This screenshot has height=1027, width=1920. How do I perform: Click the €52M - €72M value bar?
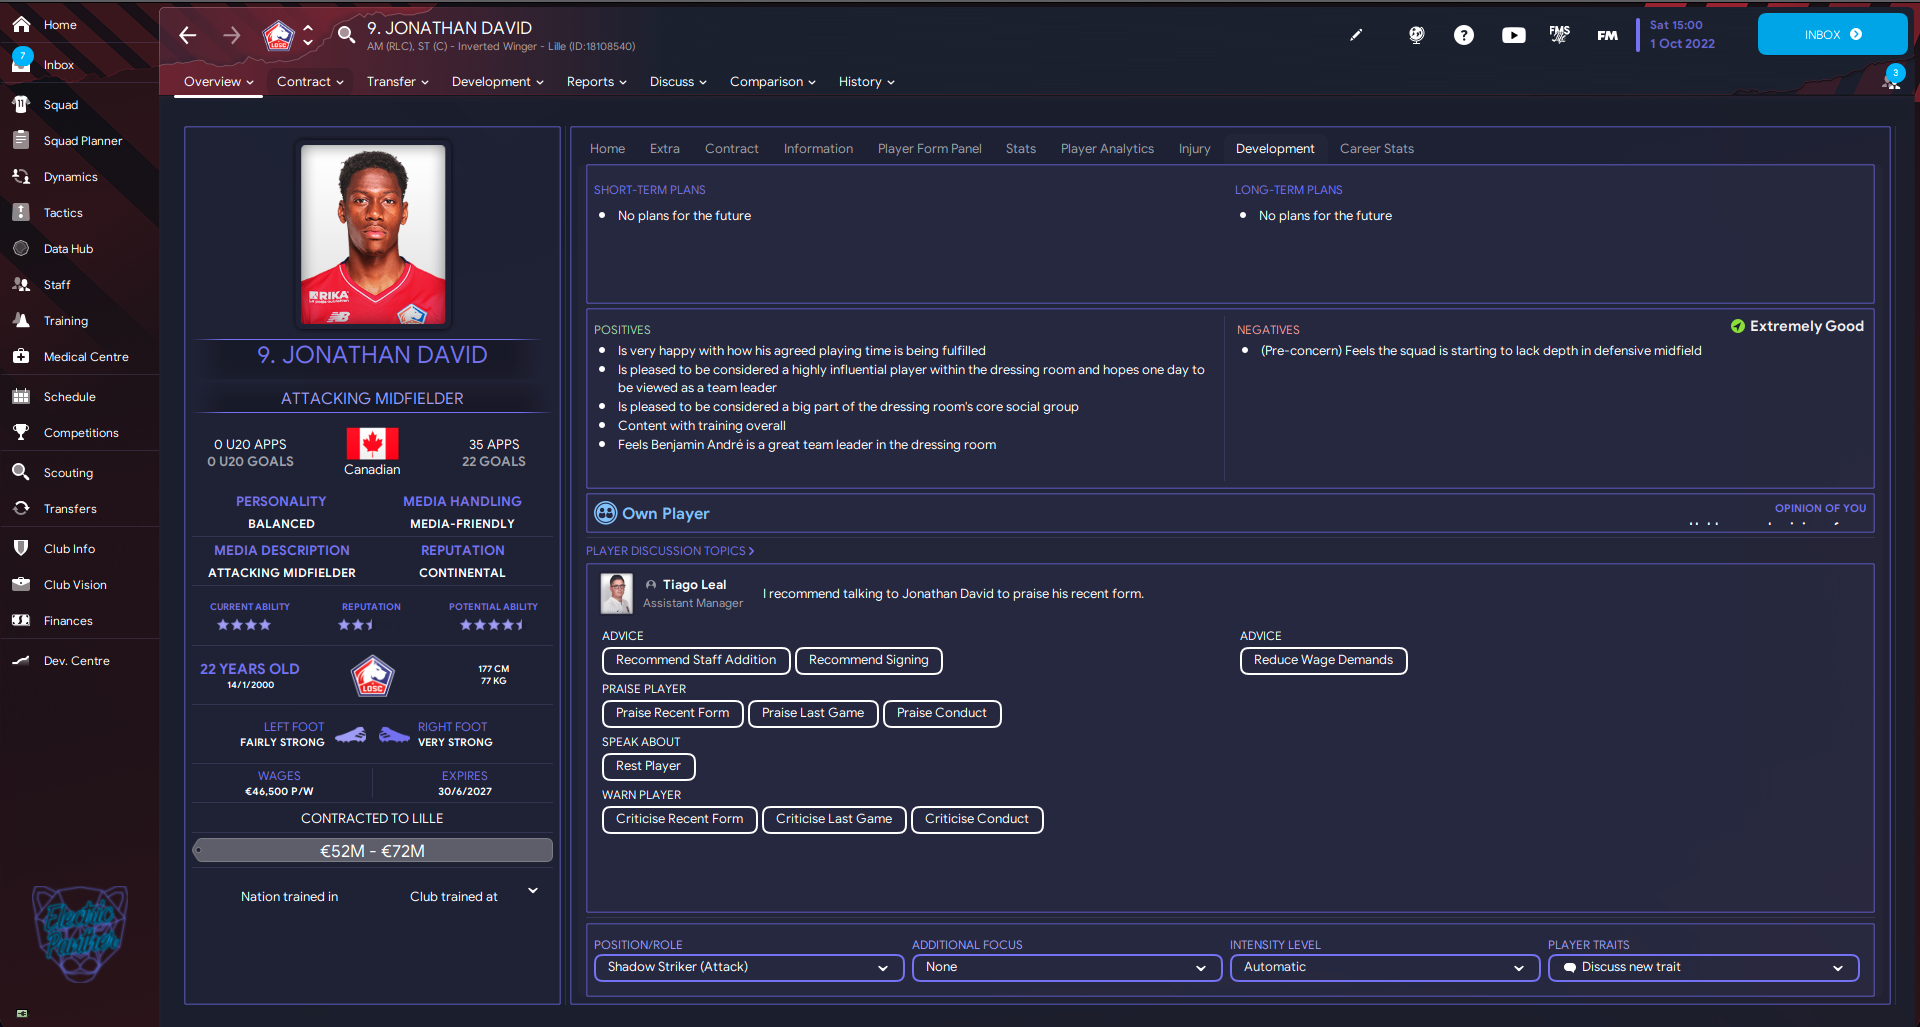[372, 851]
